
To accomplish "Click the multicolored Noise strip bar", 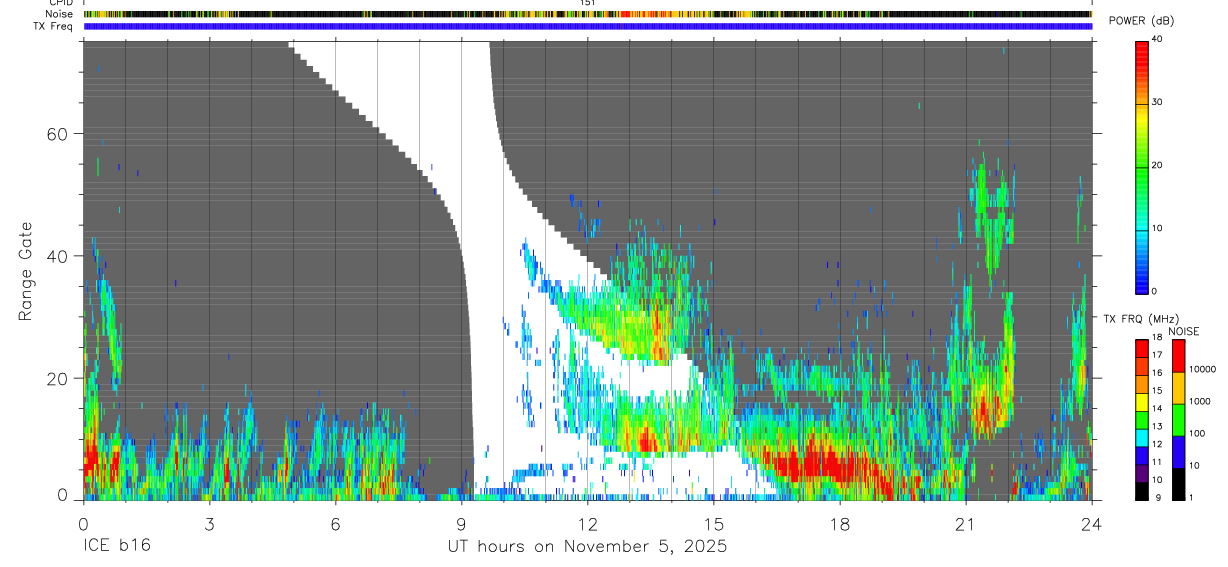I will (587, 14).
